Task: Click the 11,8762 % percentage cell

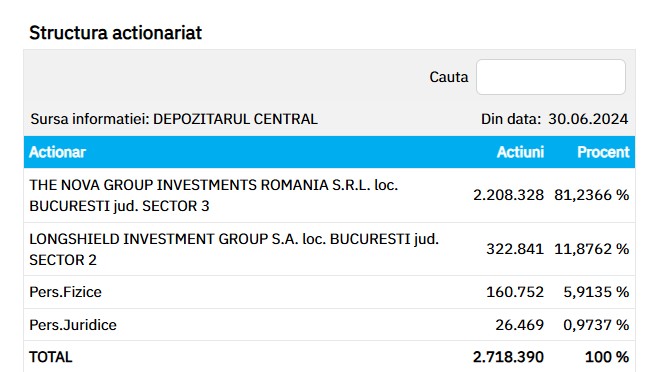Action: [592, 249]
